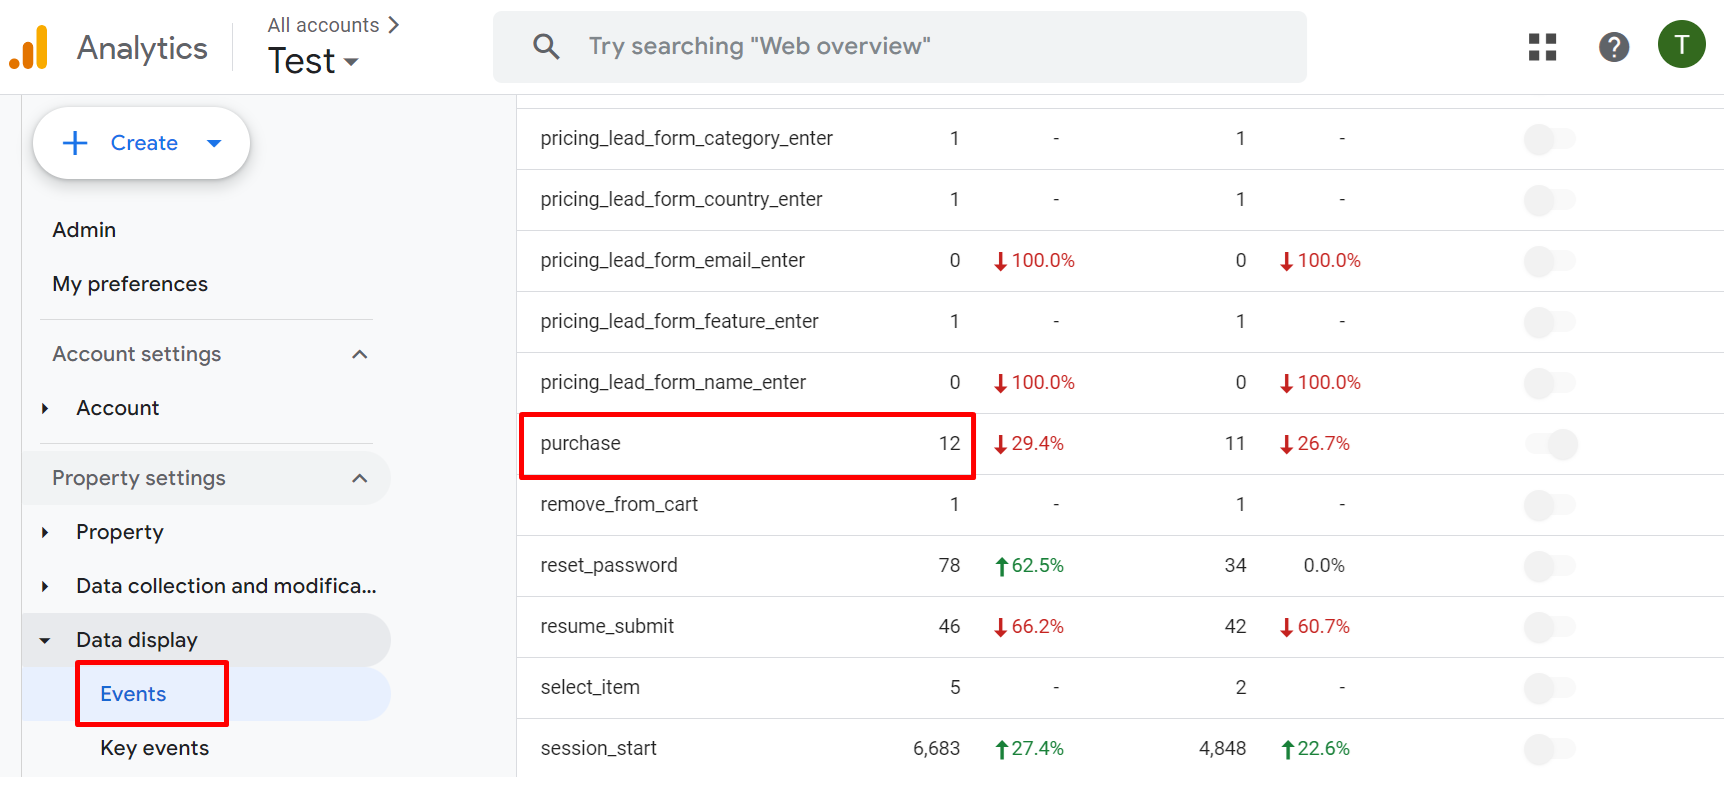The width and height of the screenshot is (1724, 788).
Task: Open the purchase event
Action: pyautogui.click(x=580, y=443)
